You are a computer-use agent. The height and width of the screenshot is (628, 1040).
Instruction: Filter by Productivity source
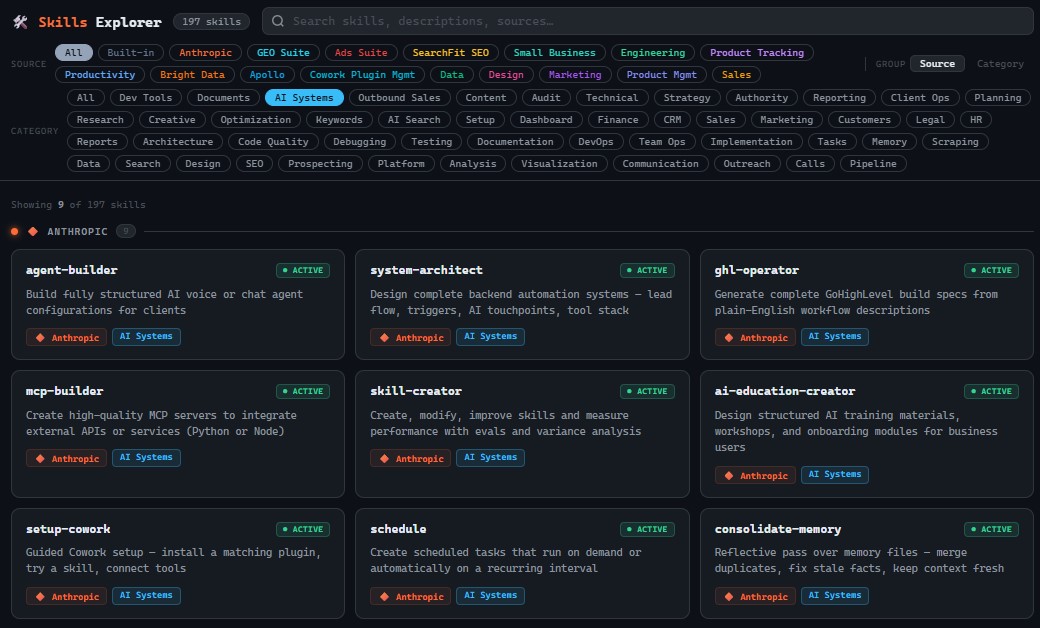99,74
